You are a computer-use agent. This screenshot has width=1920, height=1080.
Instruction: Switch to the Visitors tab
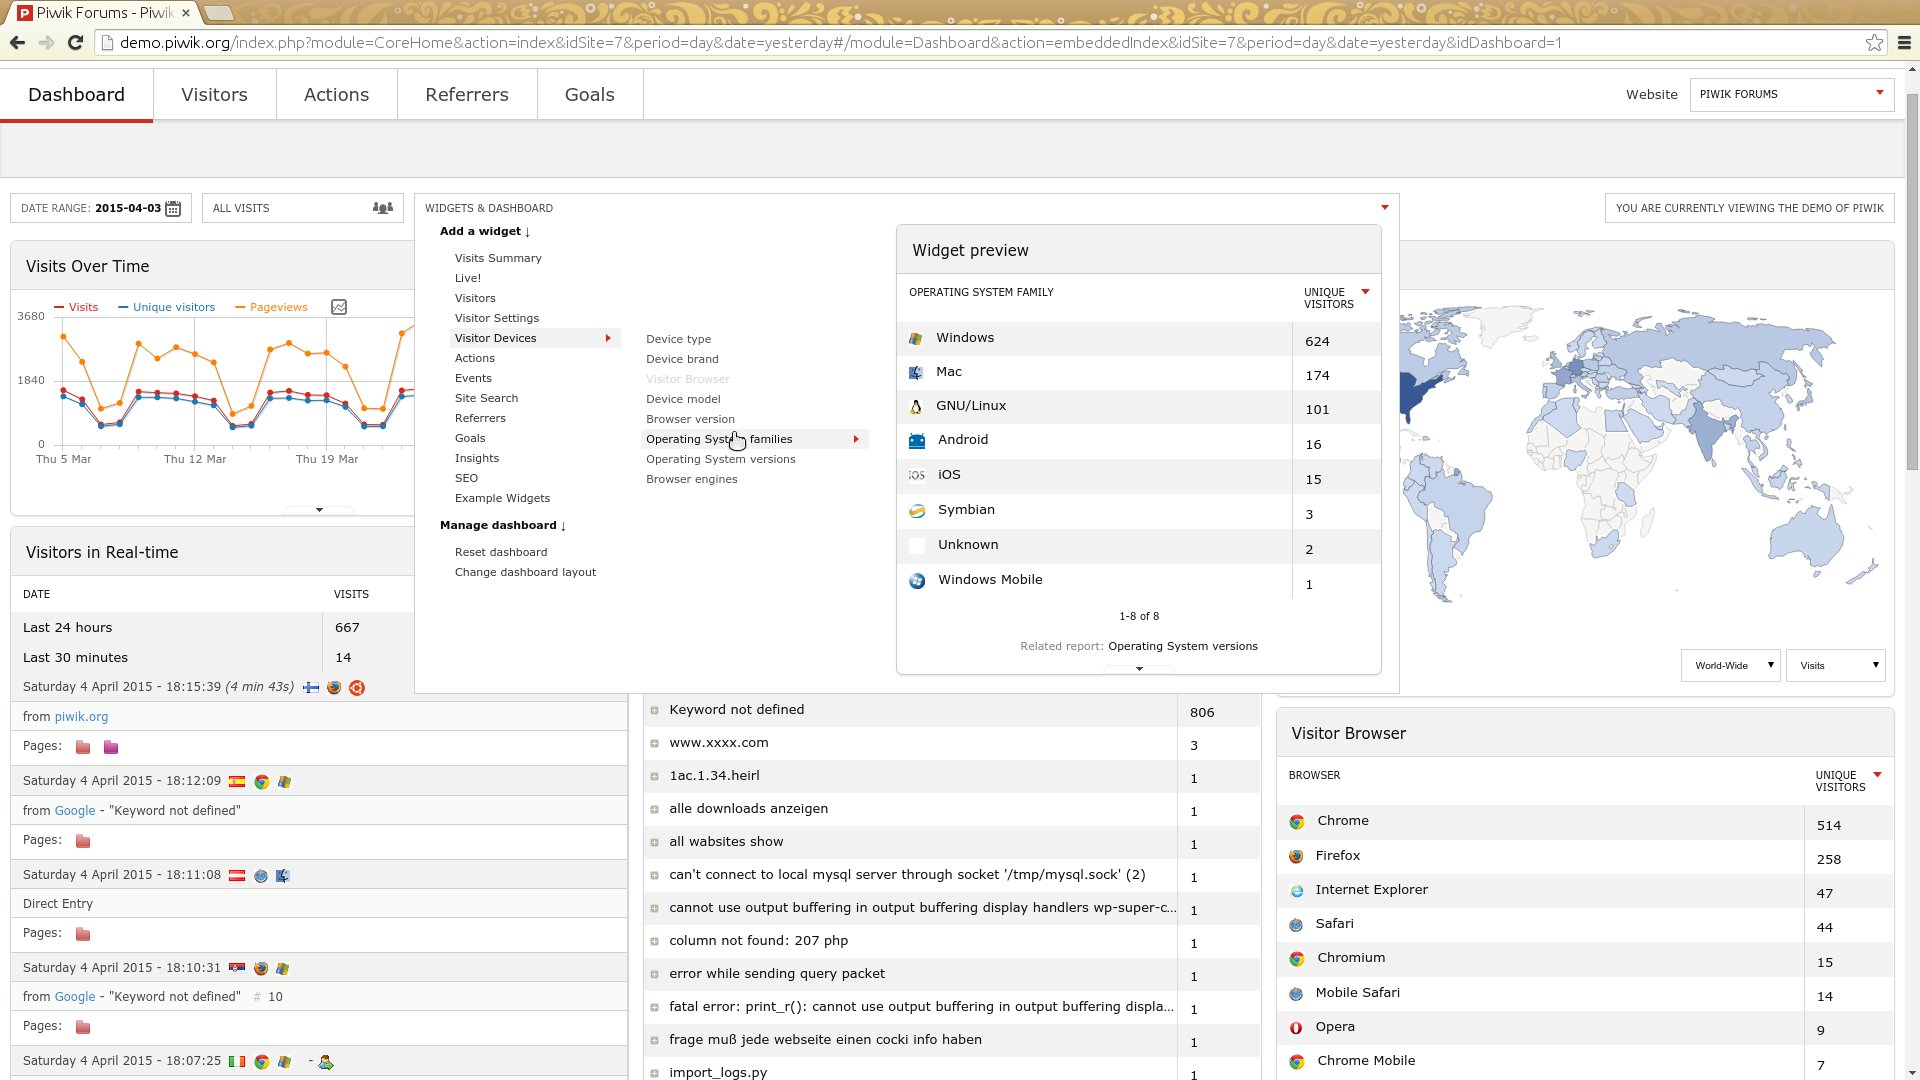(x=214, y=94)
